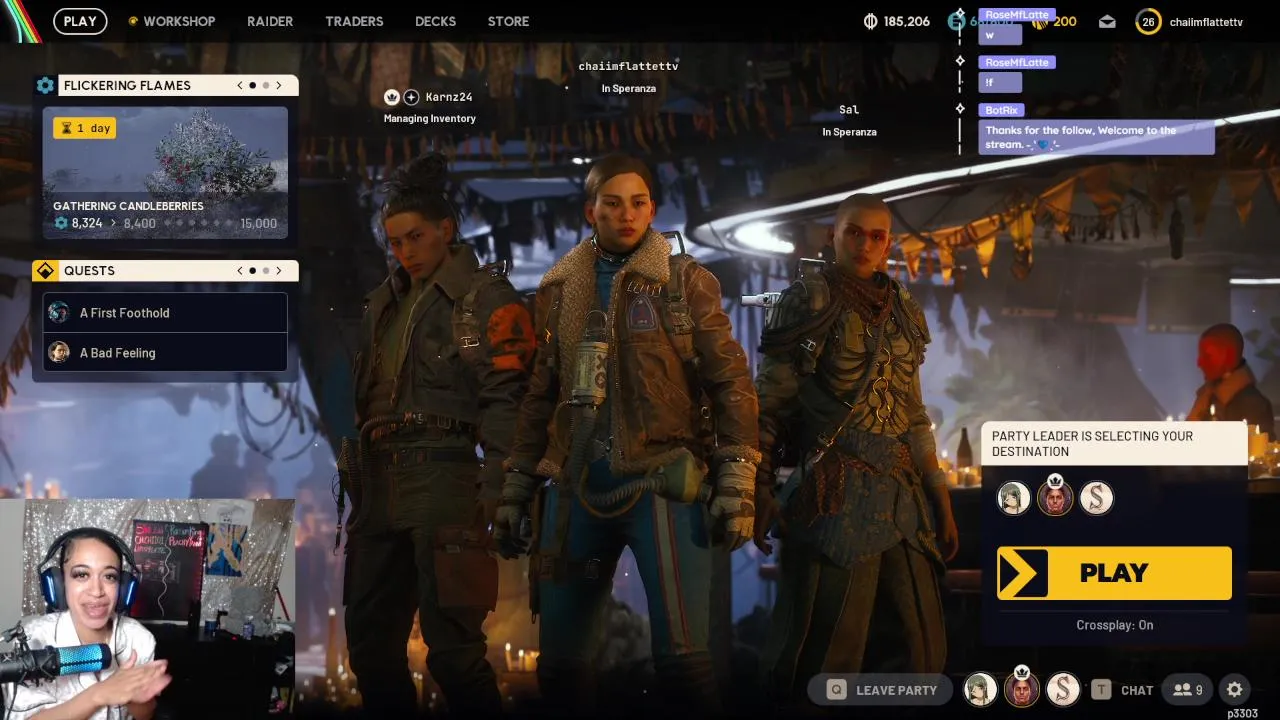Viewport: 1280px width, 720px height.
Task: Click the A Bad Feeling quest giver portrait
Action: coord(59,352)
